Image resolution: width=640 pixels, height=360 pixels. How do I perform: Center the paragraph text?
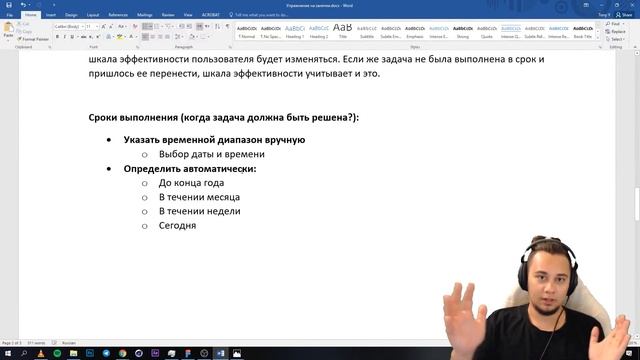[153, 37]
